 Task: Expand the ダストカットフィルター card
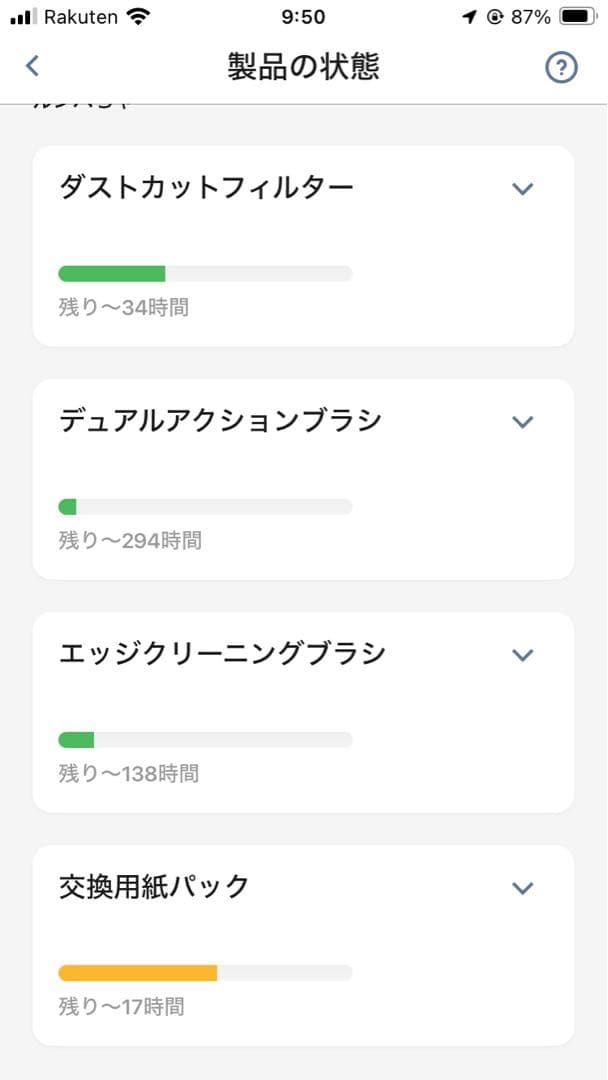(x=521, y=188)
